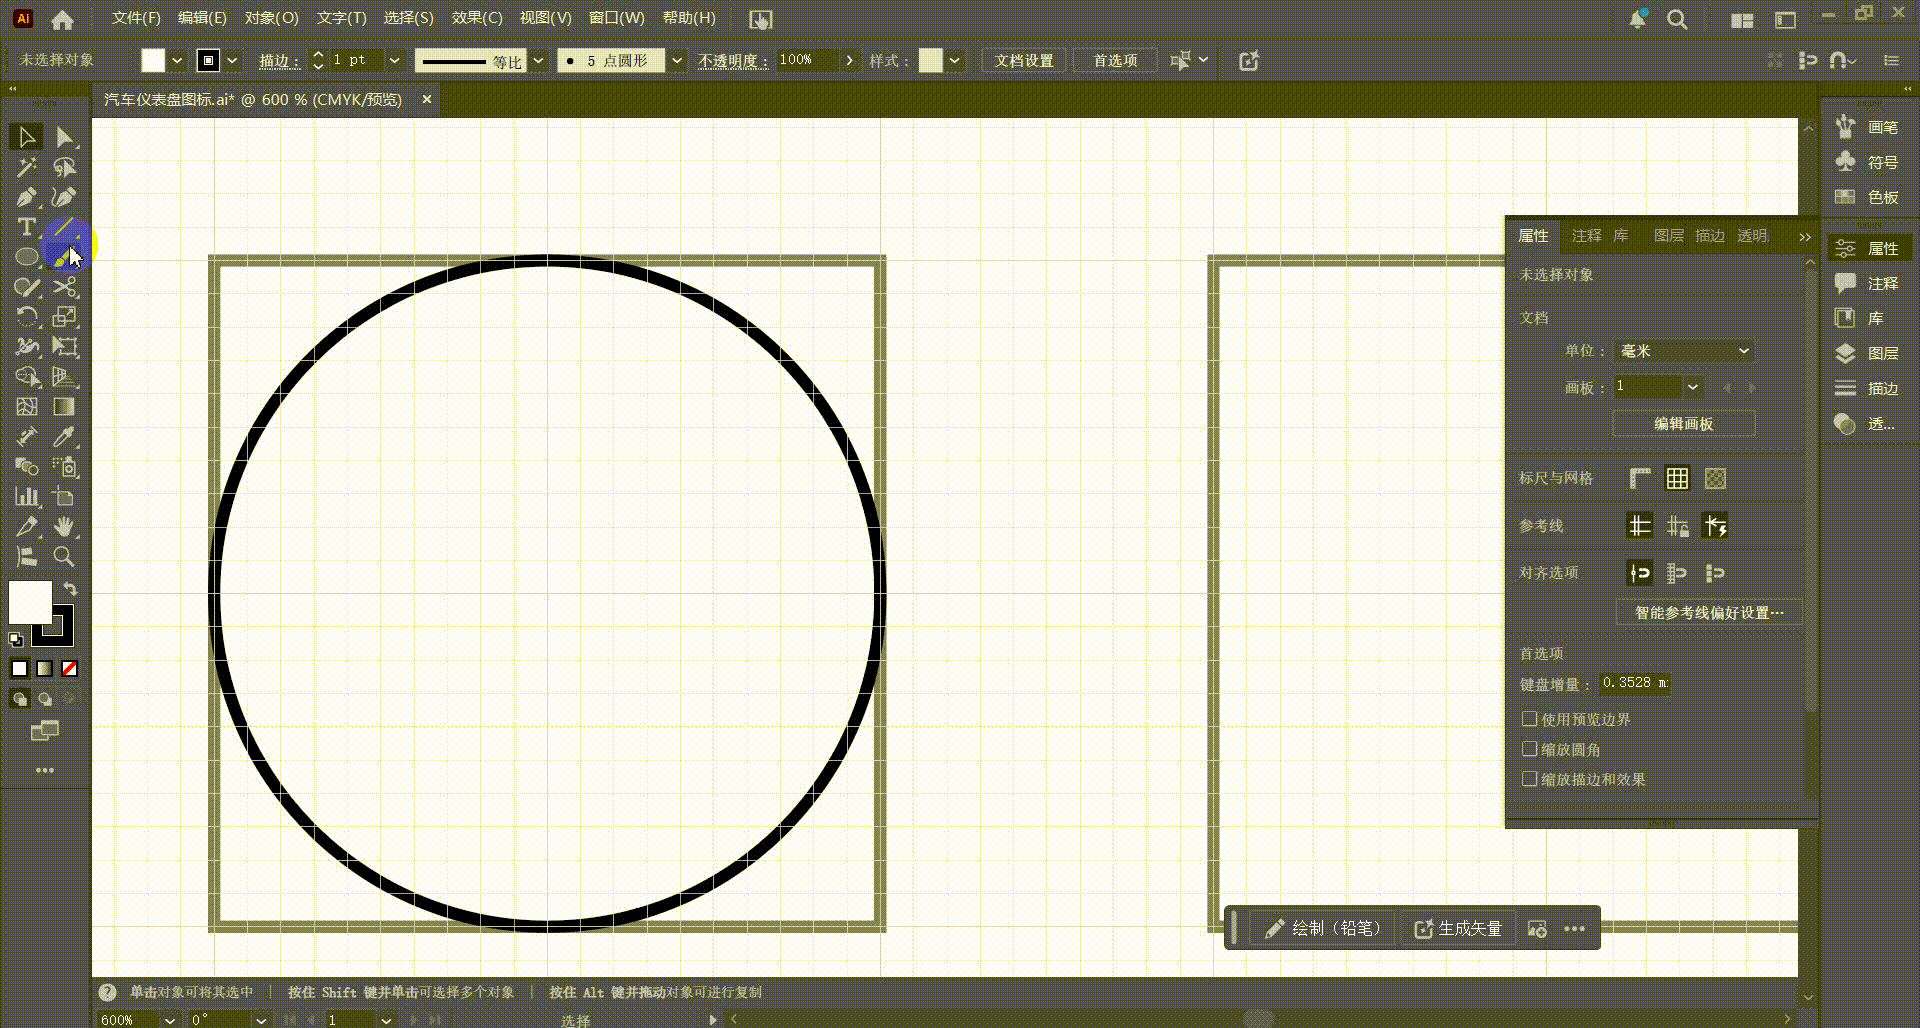
Task: Toggle 缩放描边和效果 checkbox
Action: coord(1529,779)
